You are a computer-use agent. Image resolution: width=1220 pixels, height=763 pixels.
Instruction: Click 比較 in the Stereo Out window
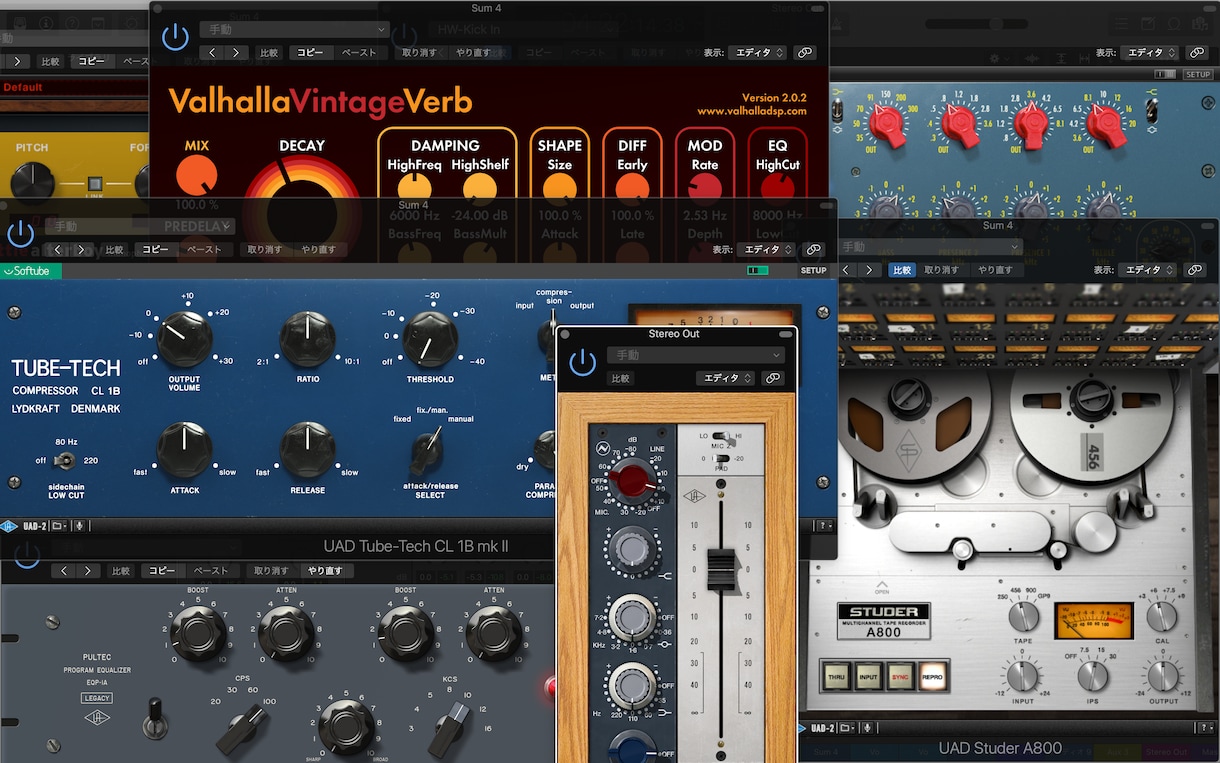click(x=620, y=379)
